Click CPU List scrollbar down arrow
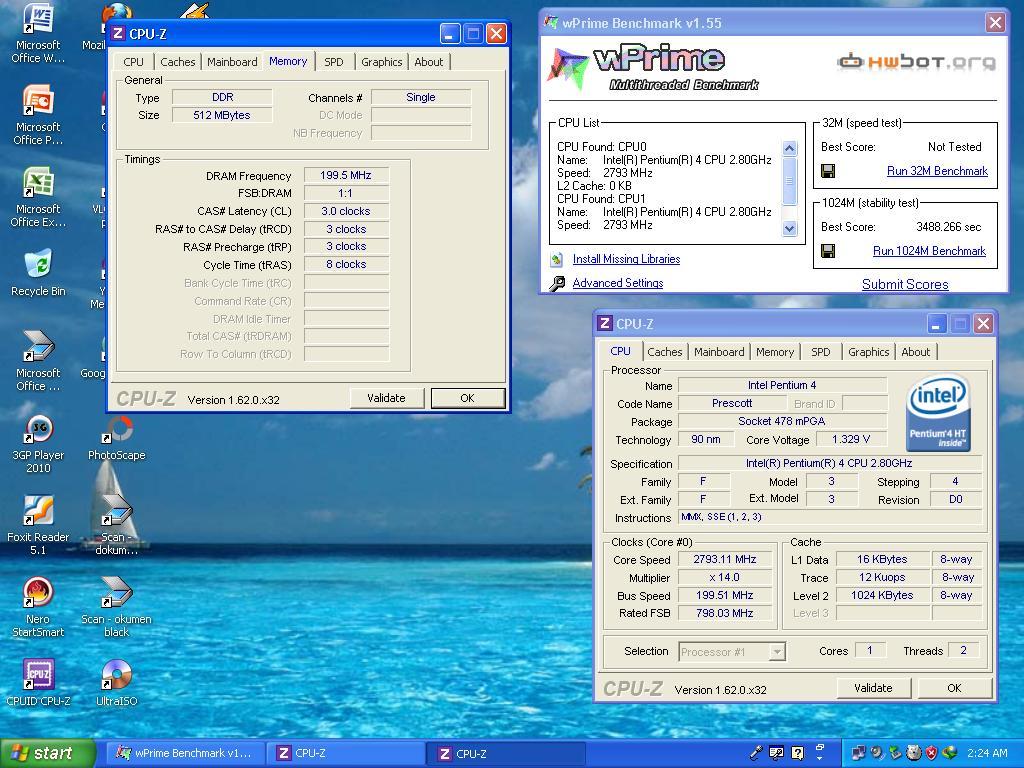Image resolution: width=1024 pixels, height=768 pixels. [x=790, y=229]
